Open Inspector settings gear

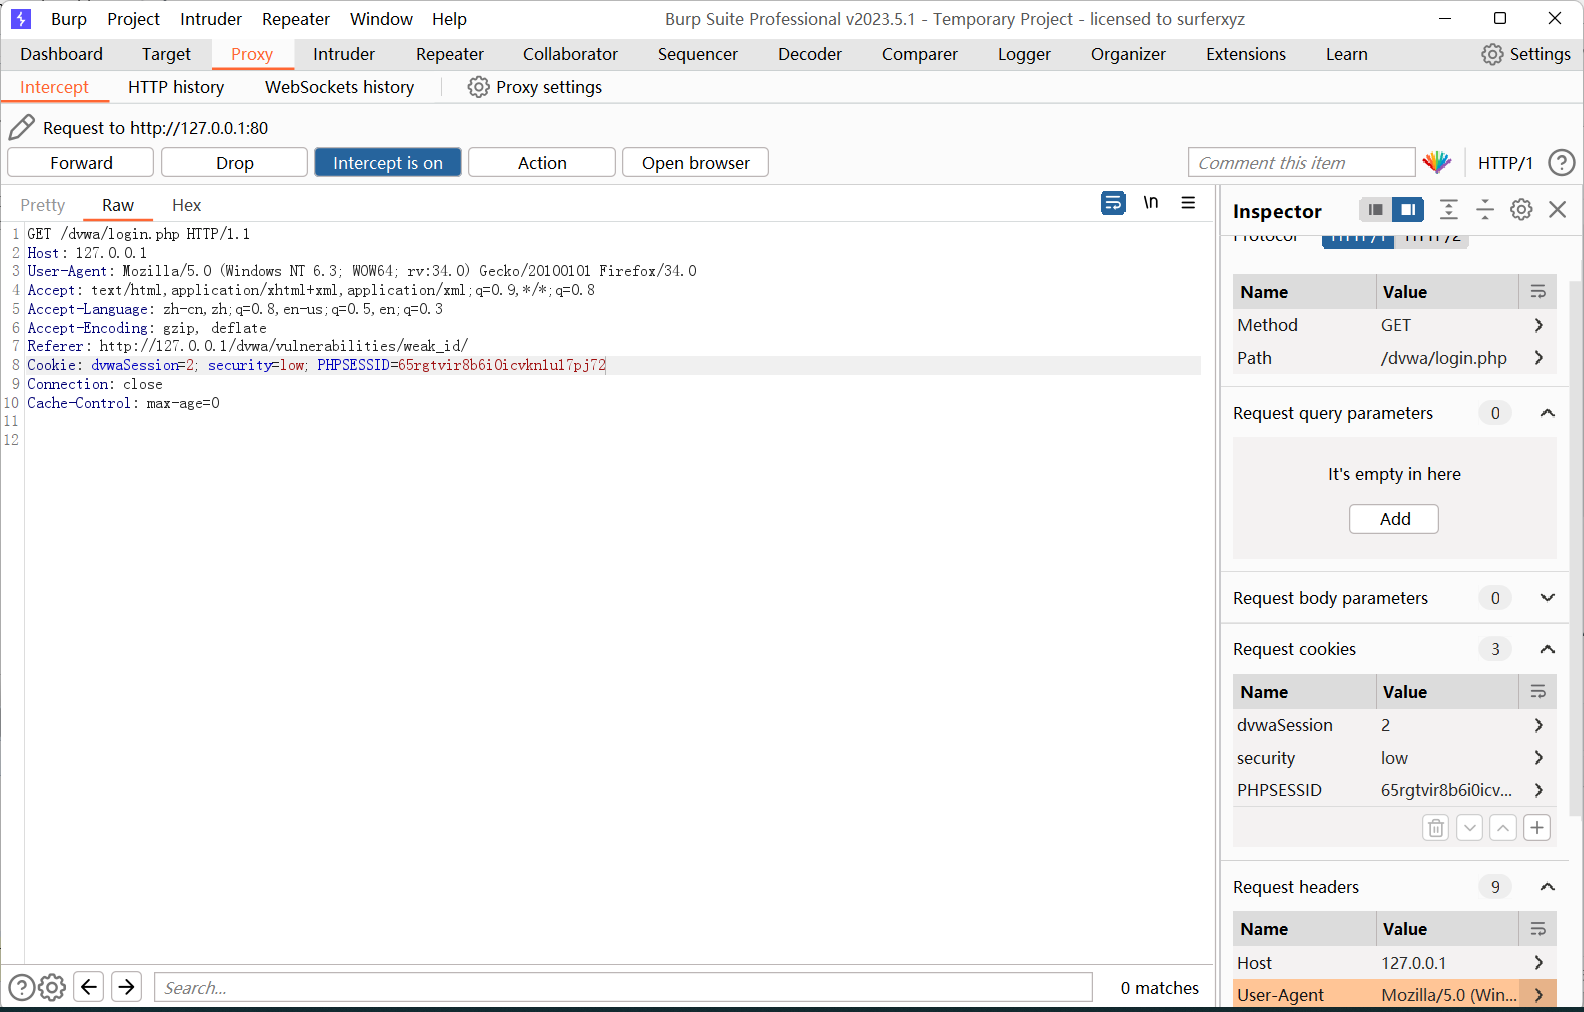pyautogui.click(x=1521, y=209)
